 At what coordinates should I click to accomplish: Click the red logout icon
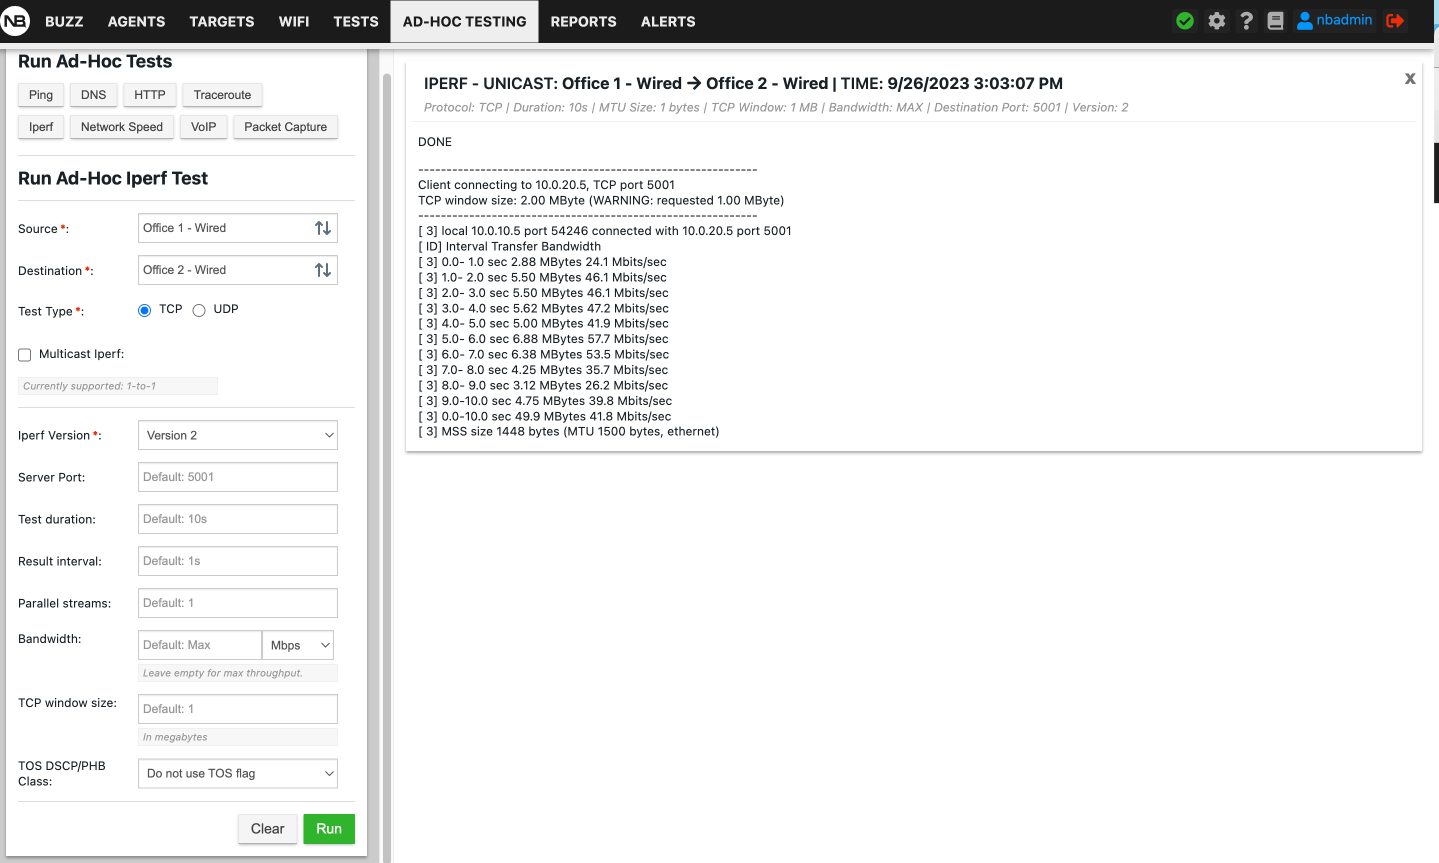pos(1396,20)
